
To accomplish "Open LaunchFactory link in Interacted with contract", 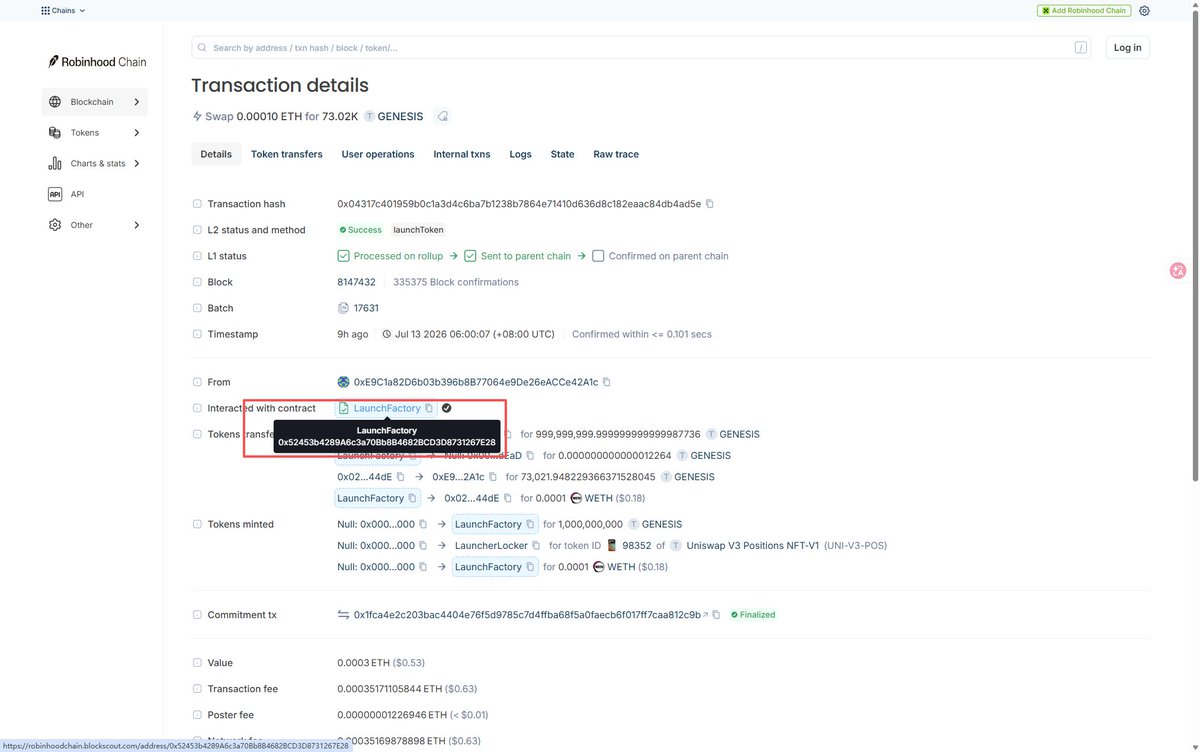I will click(387, 408).
